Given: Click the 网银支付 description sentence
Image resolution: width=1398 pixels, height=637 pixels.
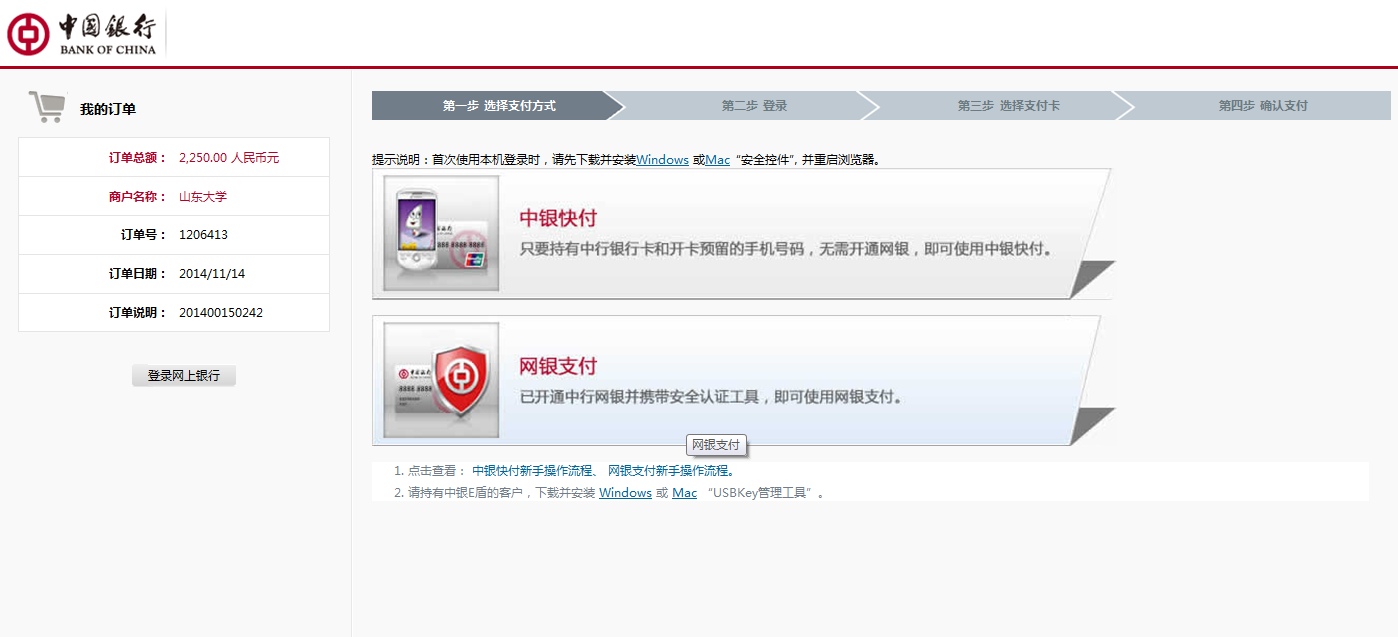Looking at the screenshot, I should [711, 397].
